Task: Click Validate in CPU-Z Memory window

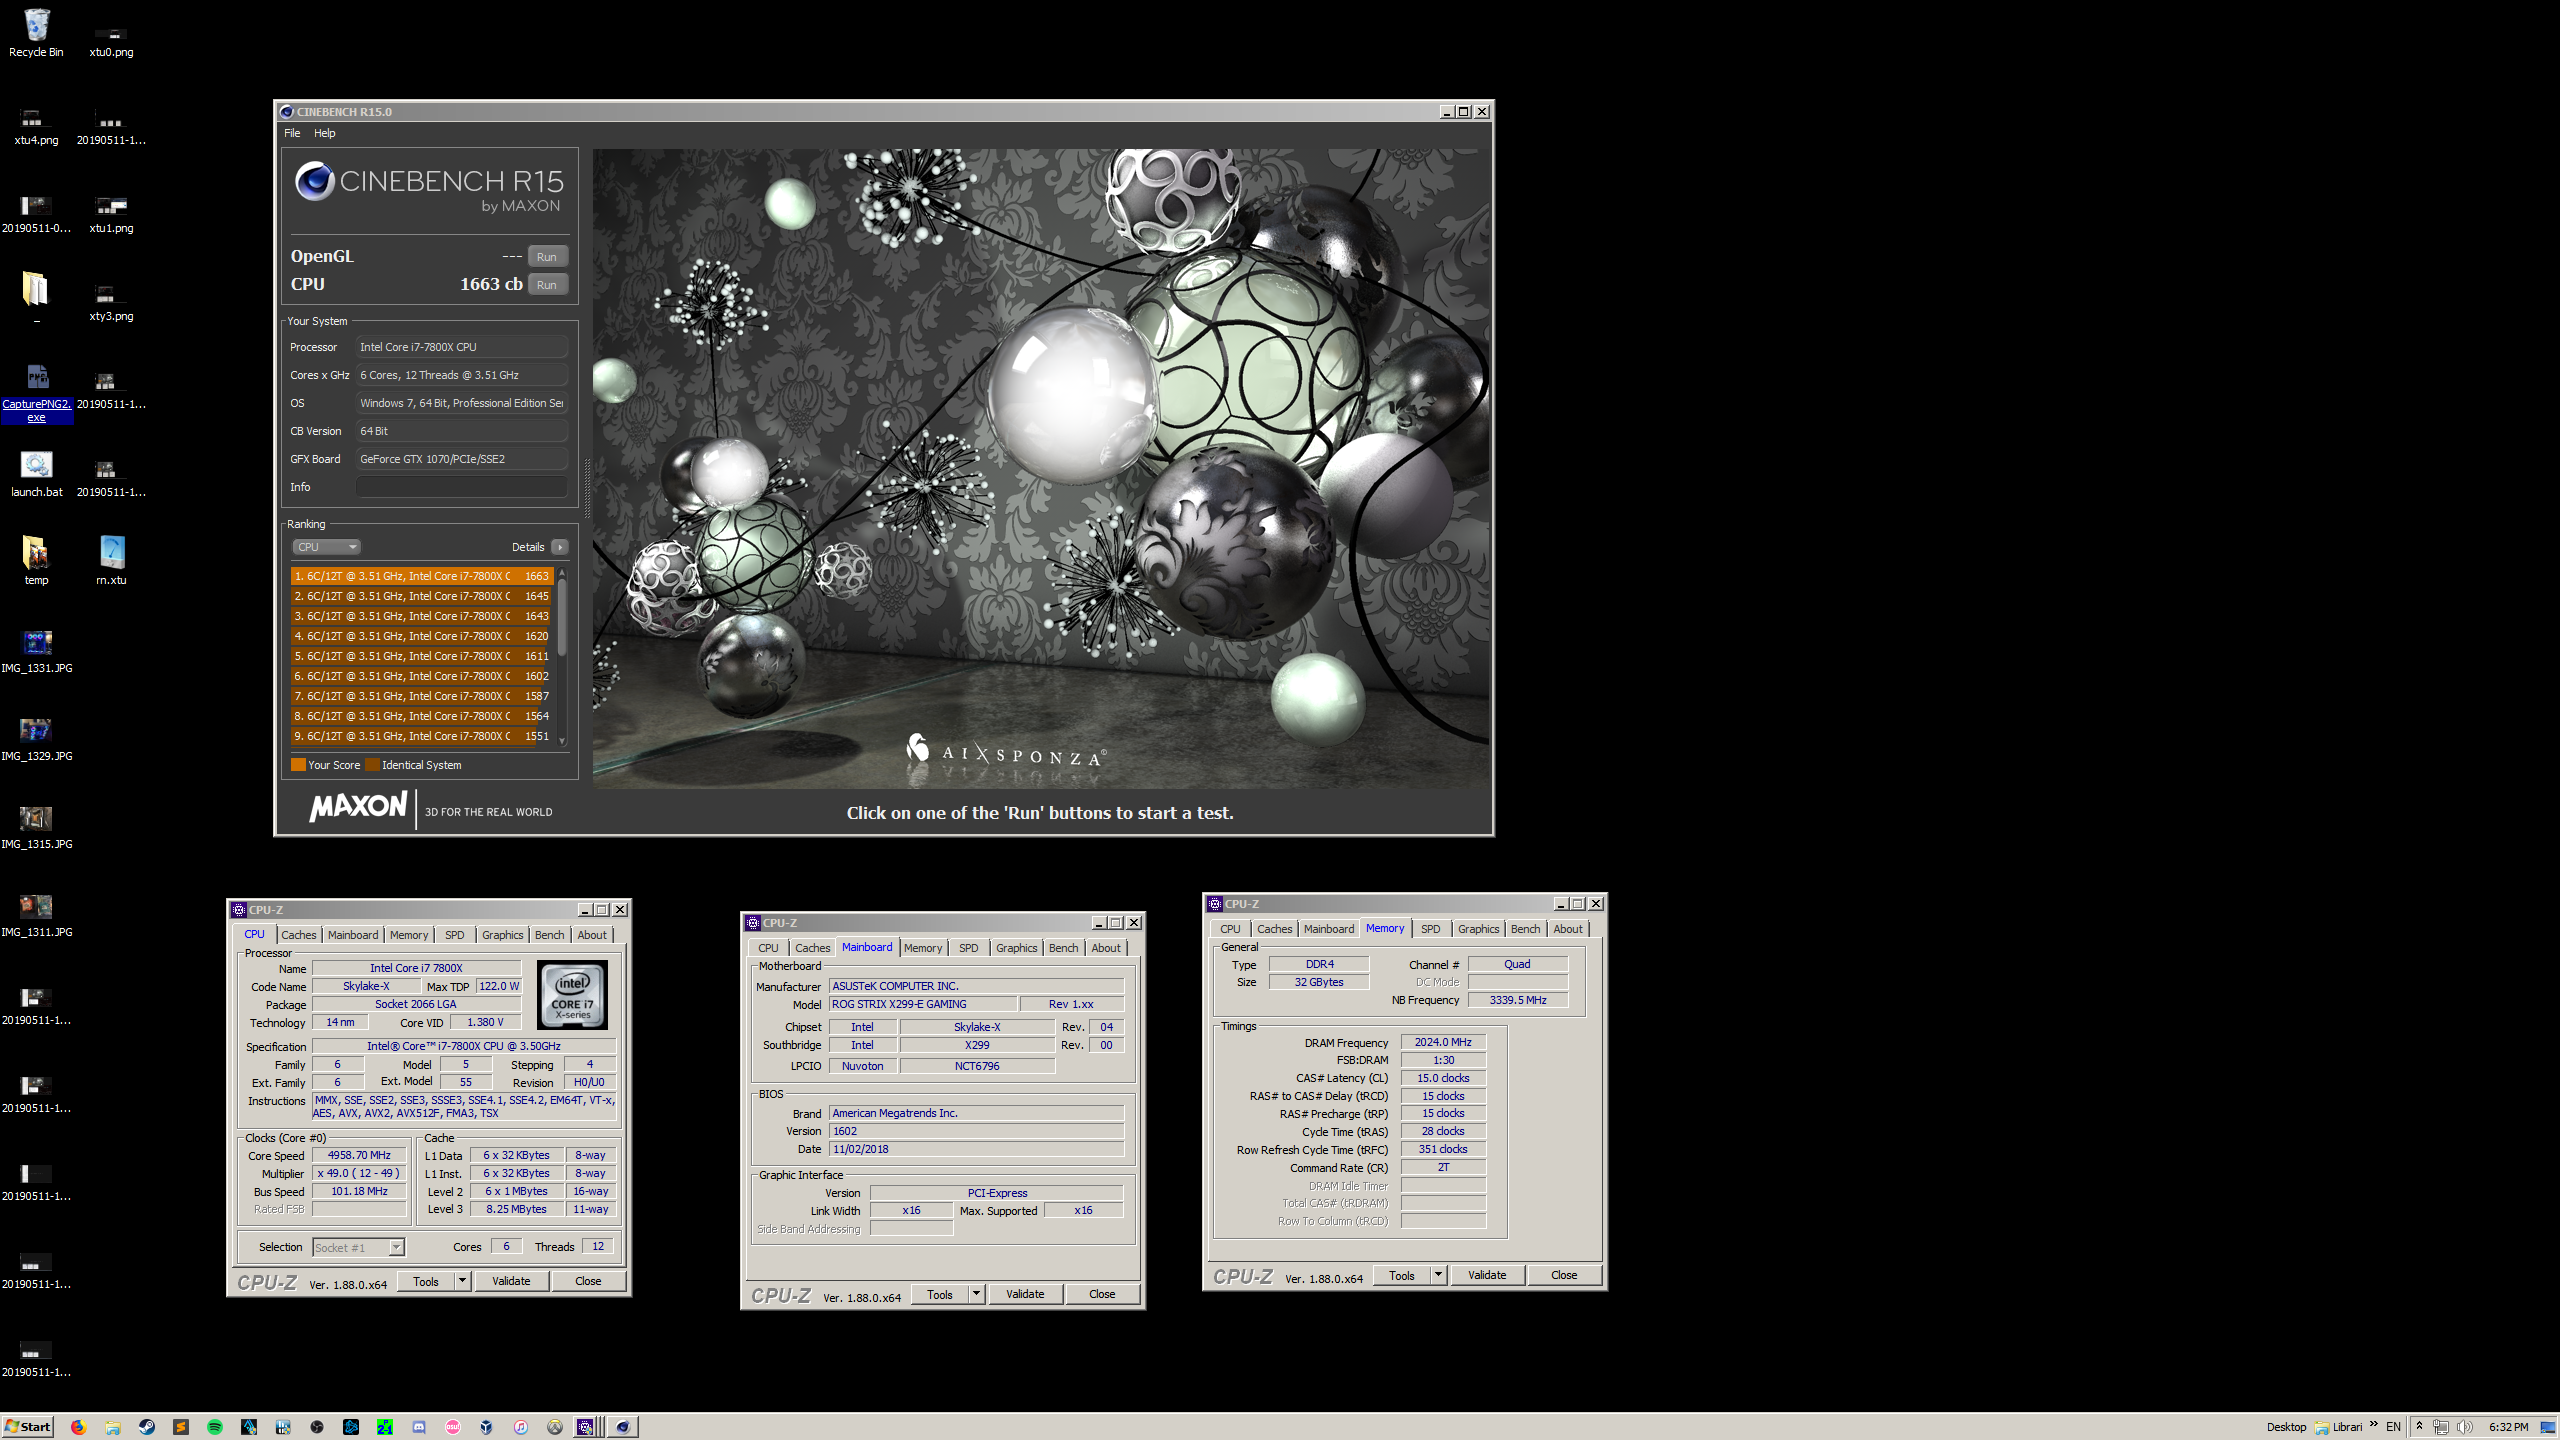Action: click(x=1487, y=1275)
